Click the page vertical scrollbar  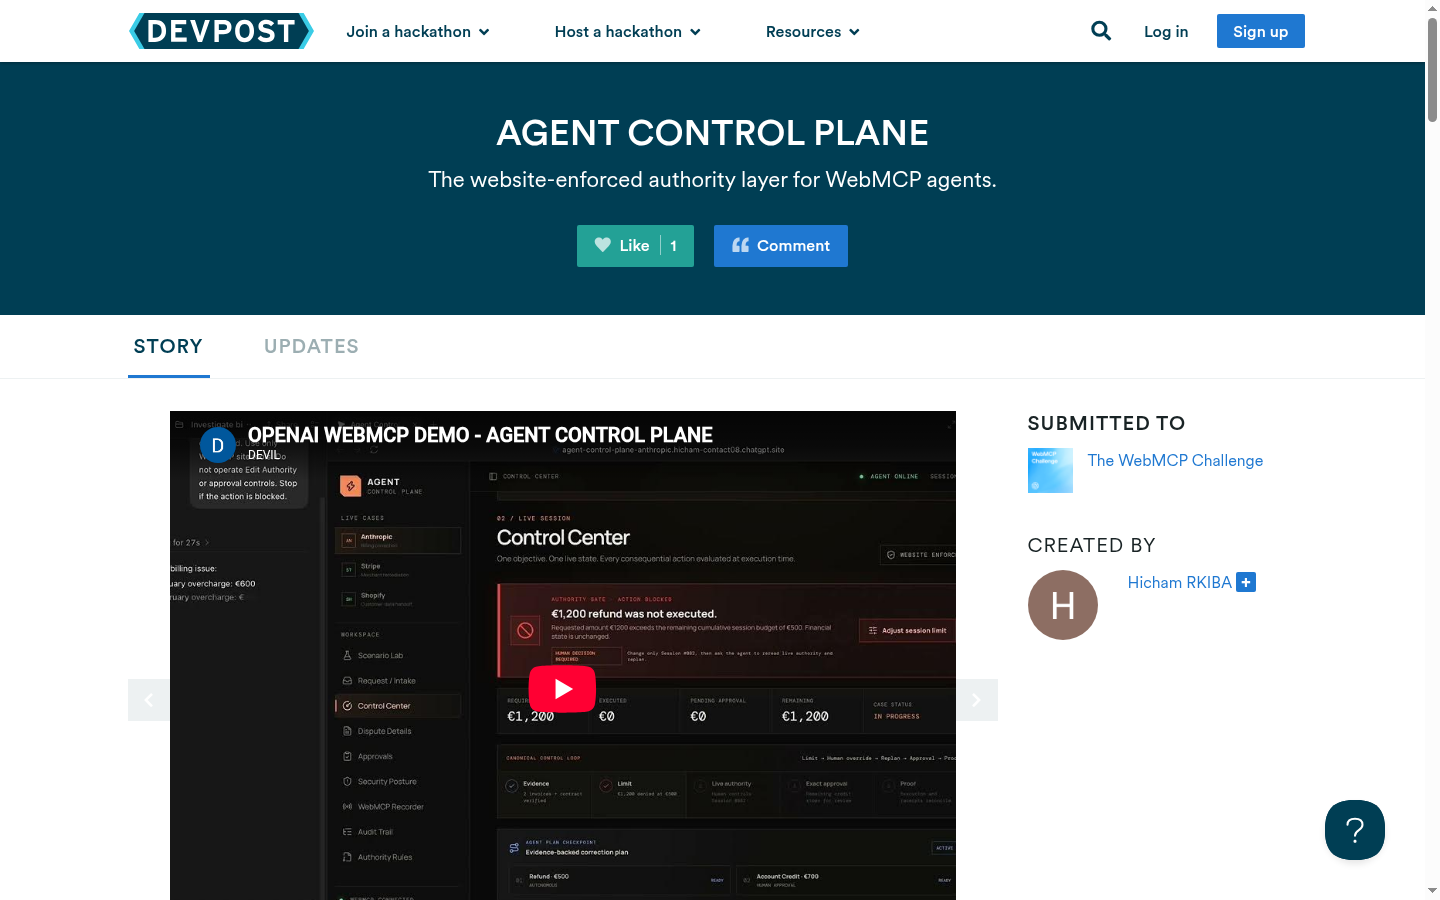click(1432, 450)
